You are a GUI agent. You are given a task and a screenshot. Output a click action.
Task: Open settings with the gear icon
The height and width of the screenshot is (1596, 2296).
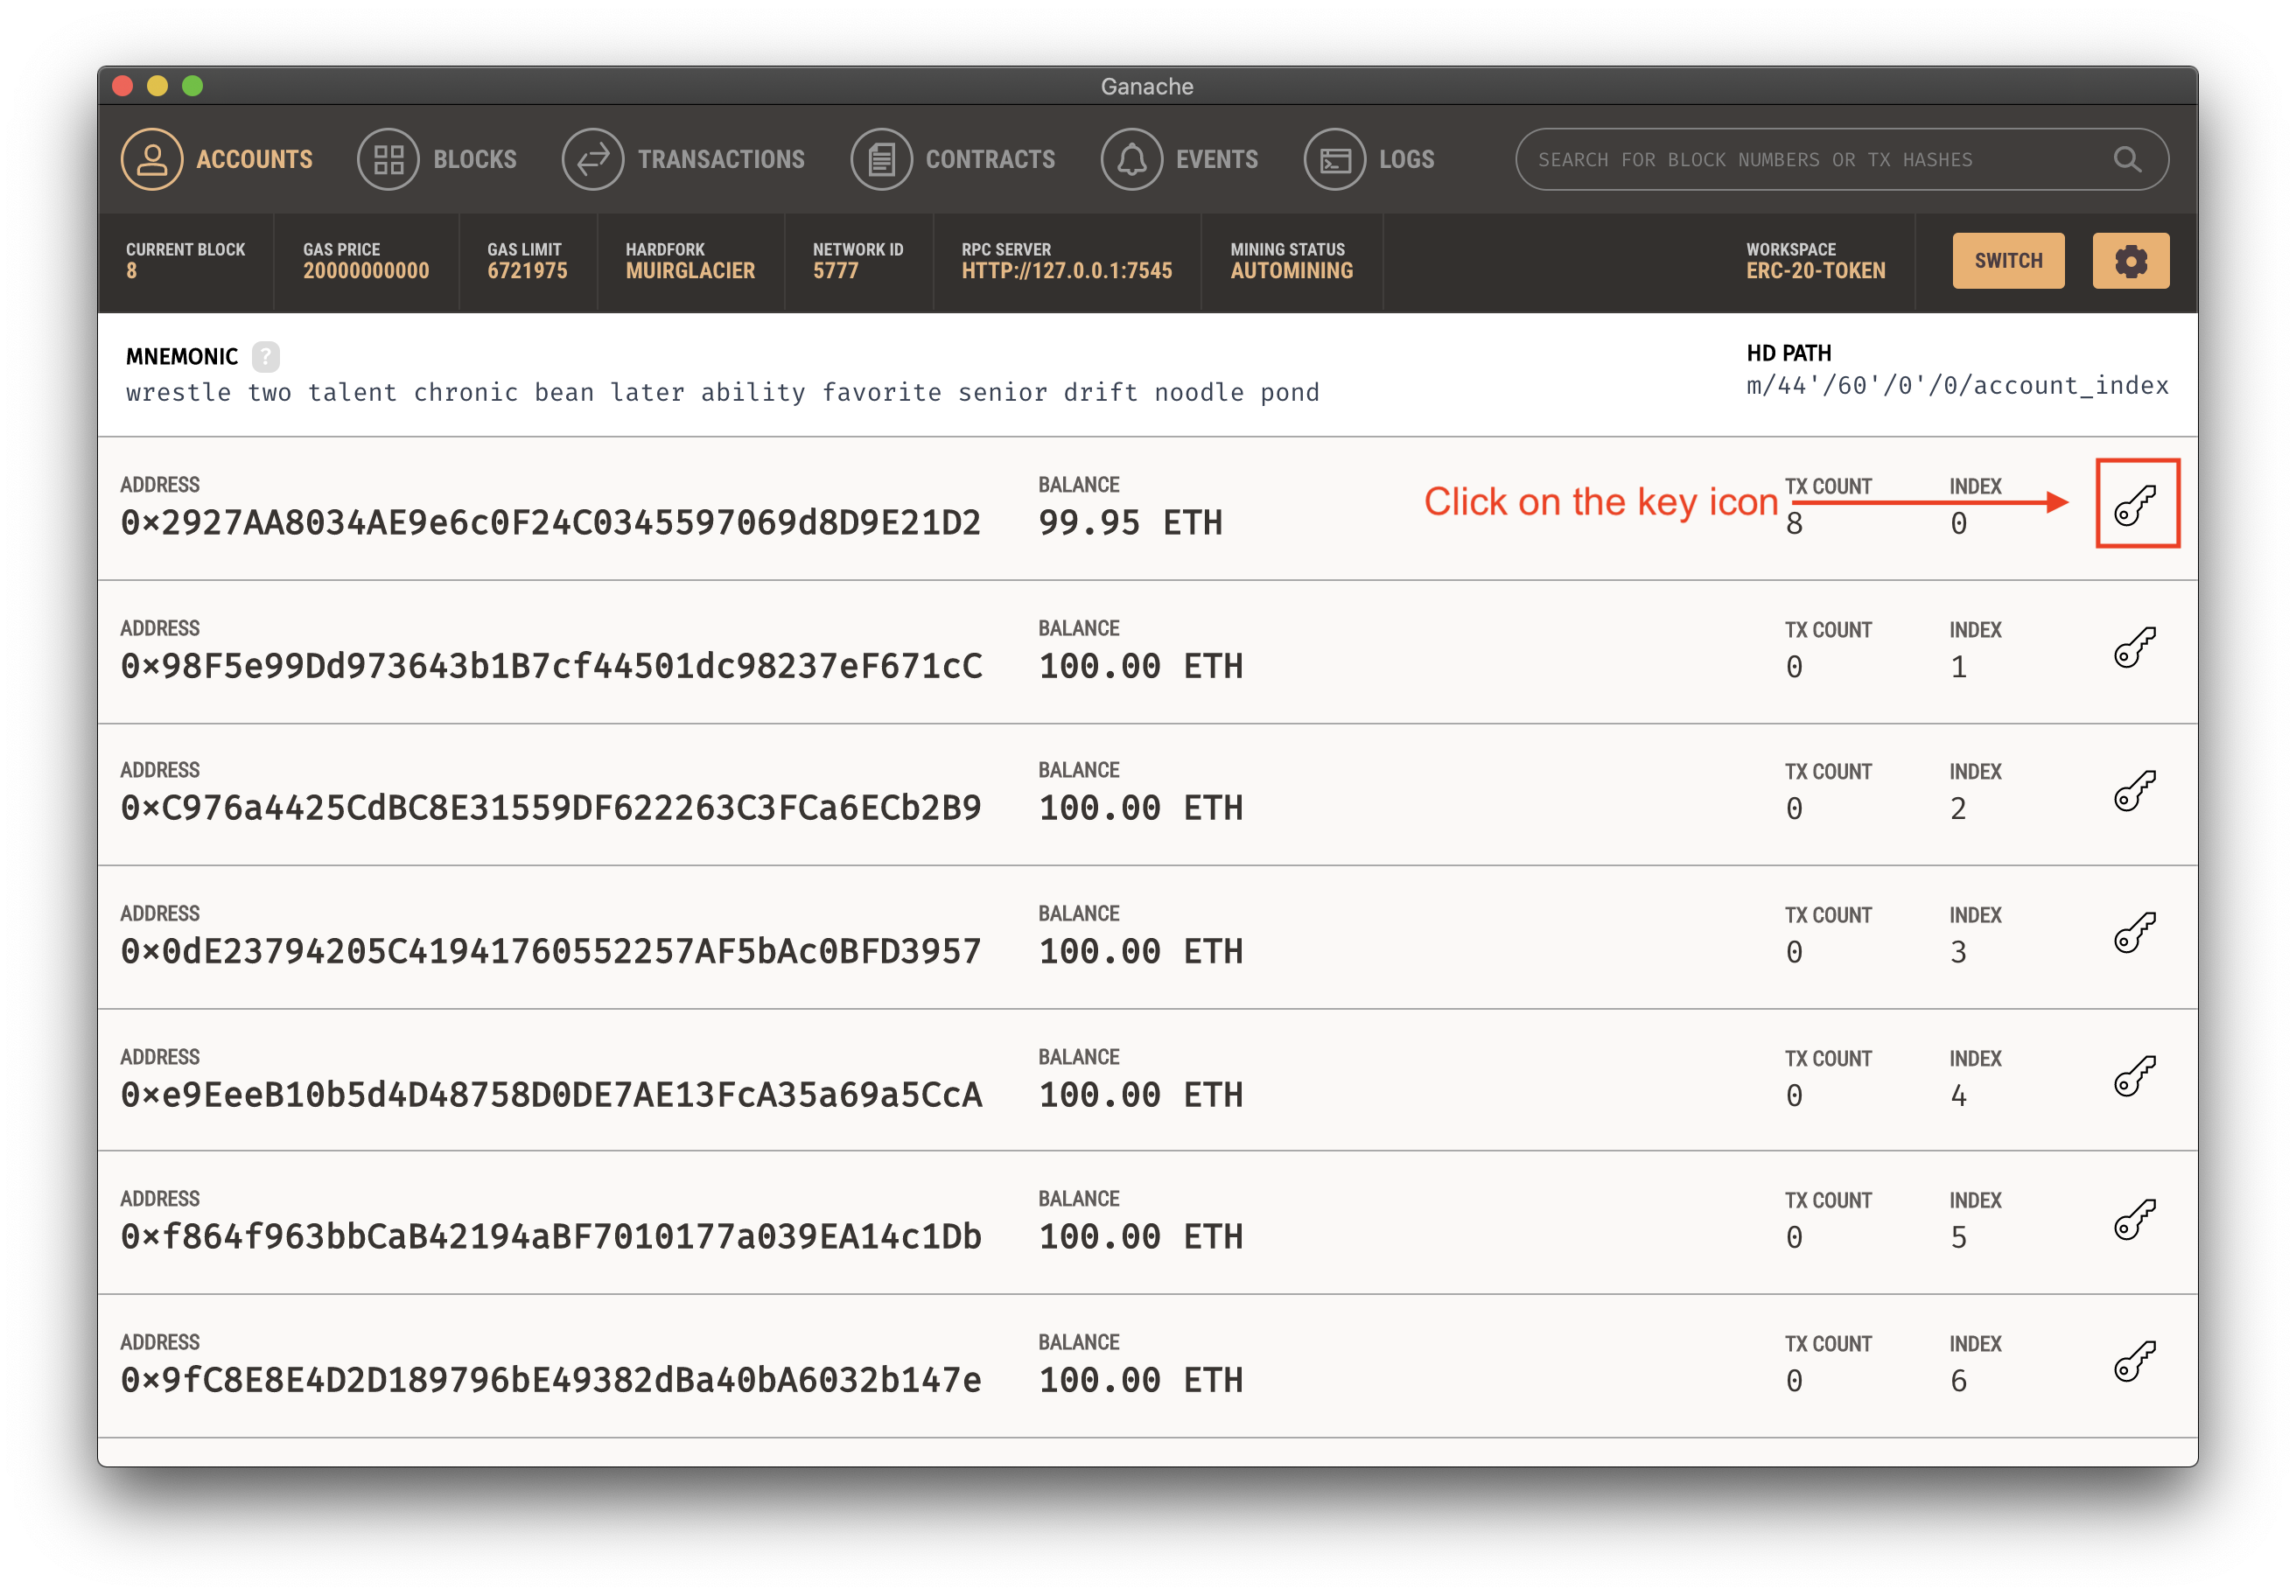tap(2130, 261)
